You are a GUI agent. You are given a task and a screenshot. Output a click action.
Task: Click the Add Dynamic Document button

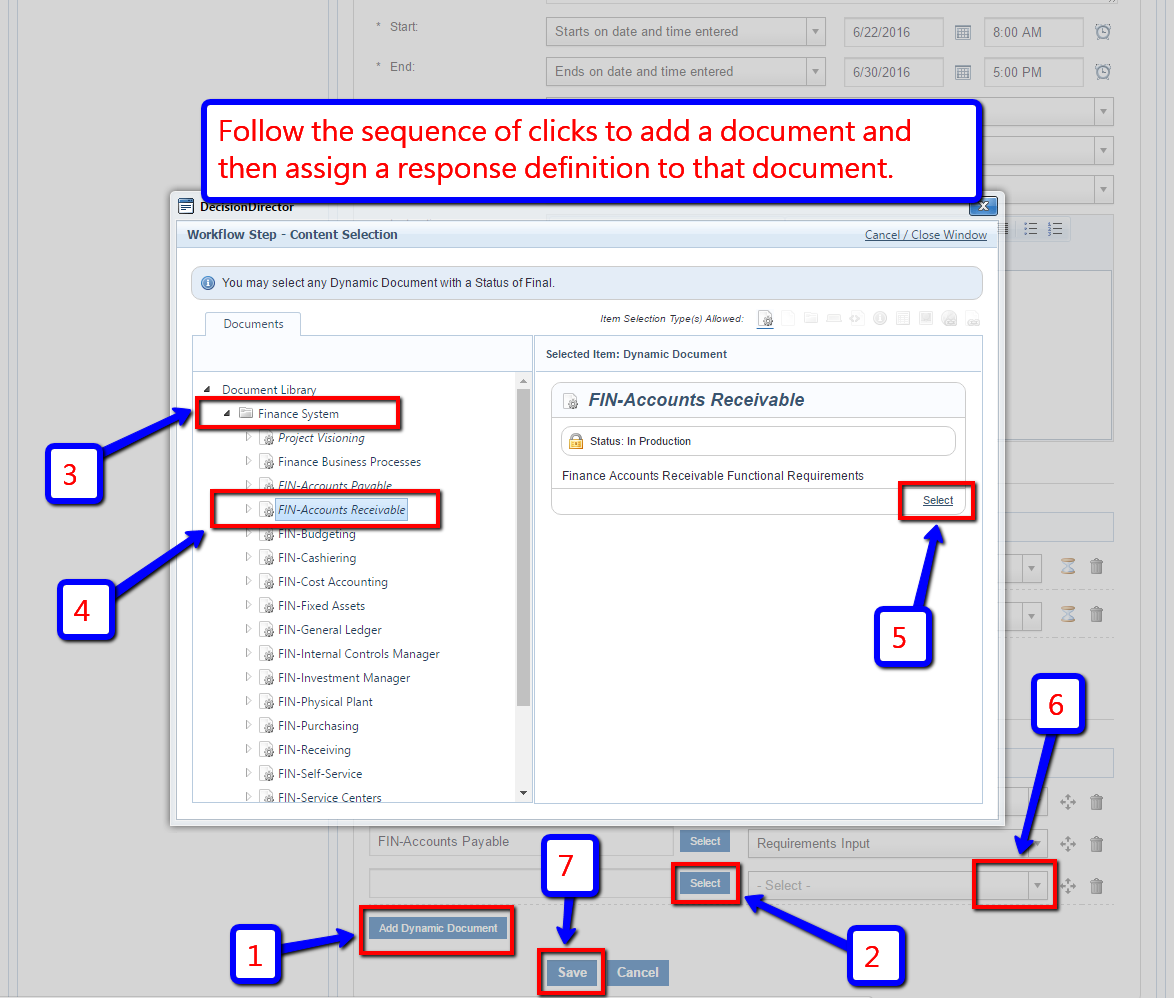pos(438,928)
